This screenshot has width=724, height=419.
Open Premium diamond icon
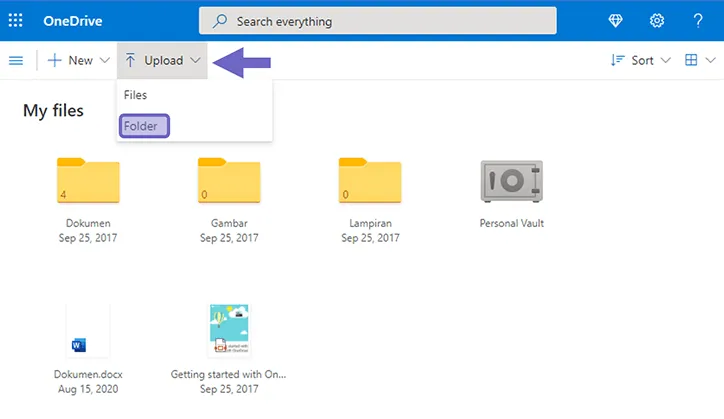615,21
